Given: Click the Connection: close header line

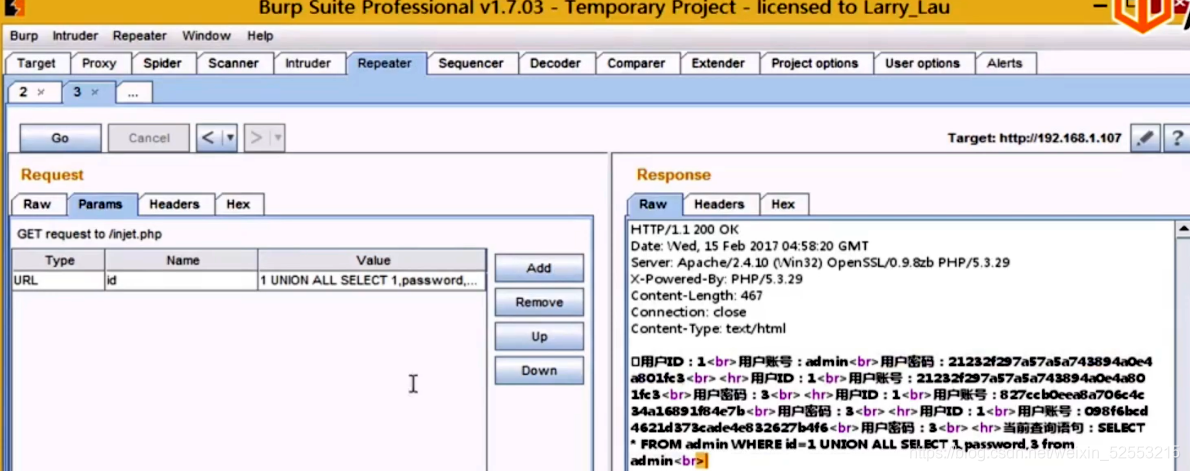Looking at the screenshot, I should point(688,312).
